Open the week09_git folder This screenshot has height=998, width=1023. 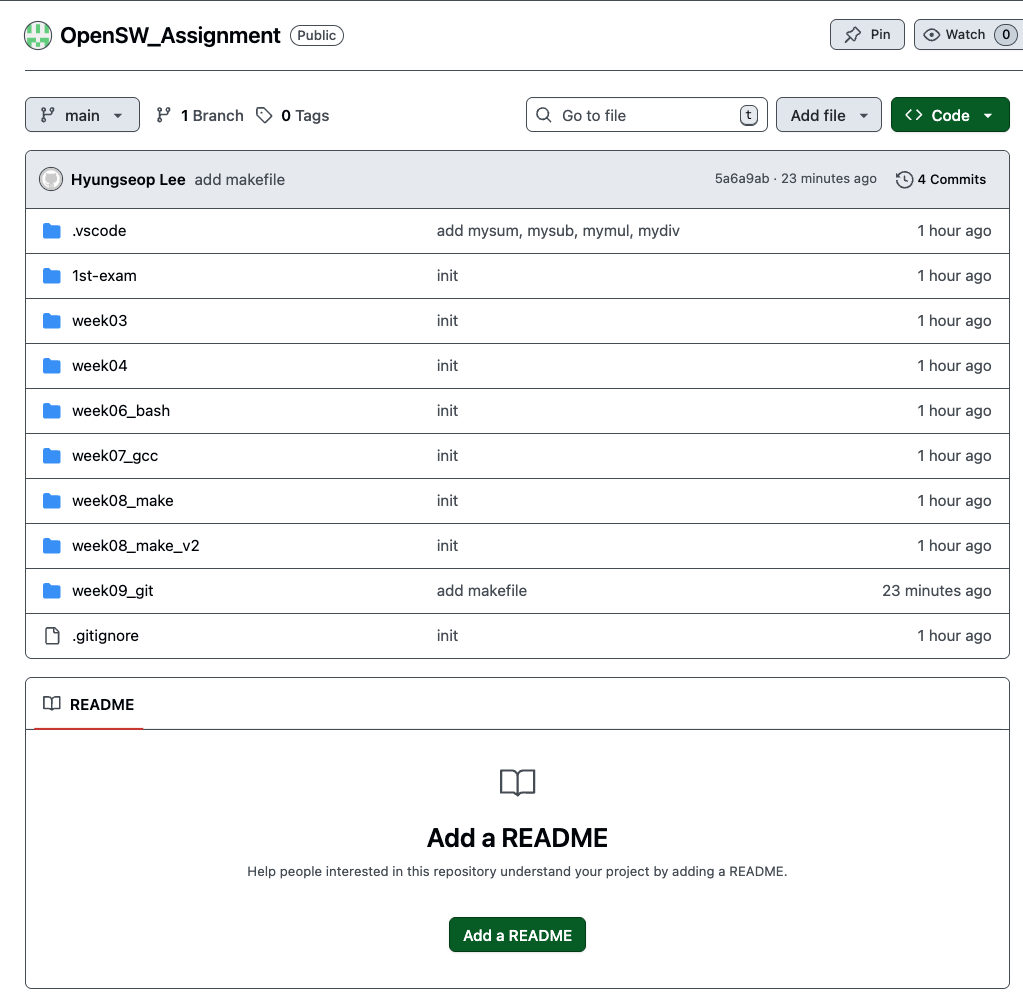click(x=112, y=591)
